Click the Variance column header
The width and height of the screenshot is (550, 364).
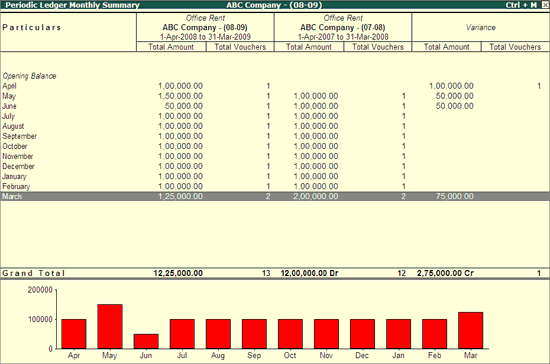[x=481, y=27]
